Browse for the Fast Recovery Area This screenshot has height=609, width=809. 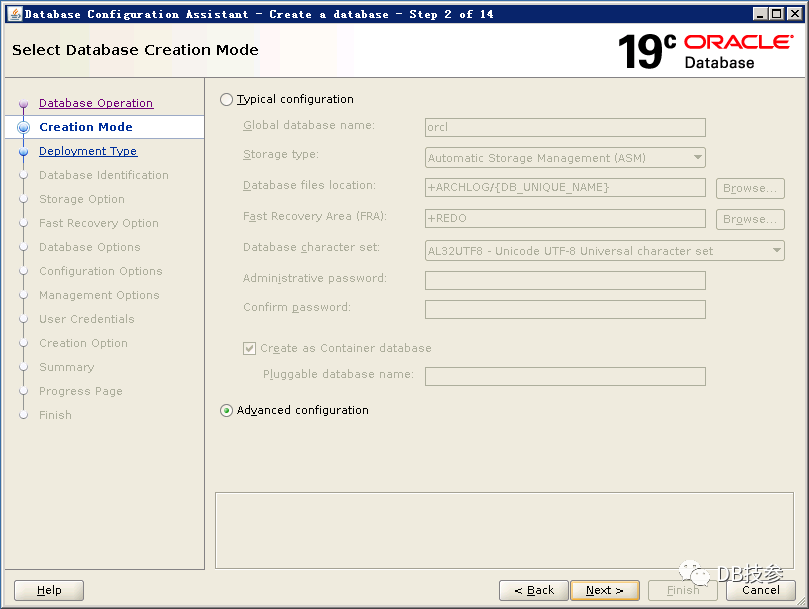750,219
